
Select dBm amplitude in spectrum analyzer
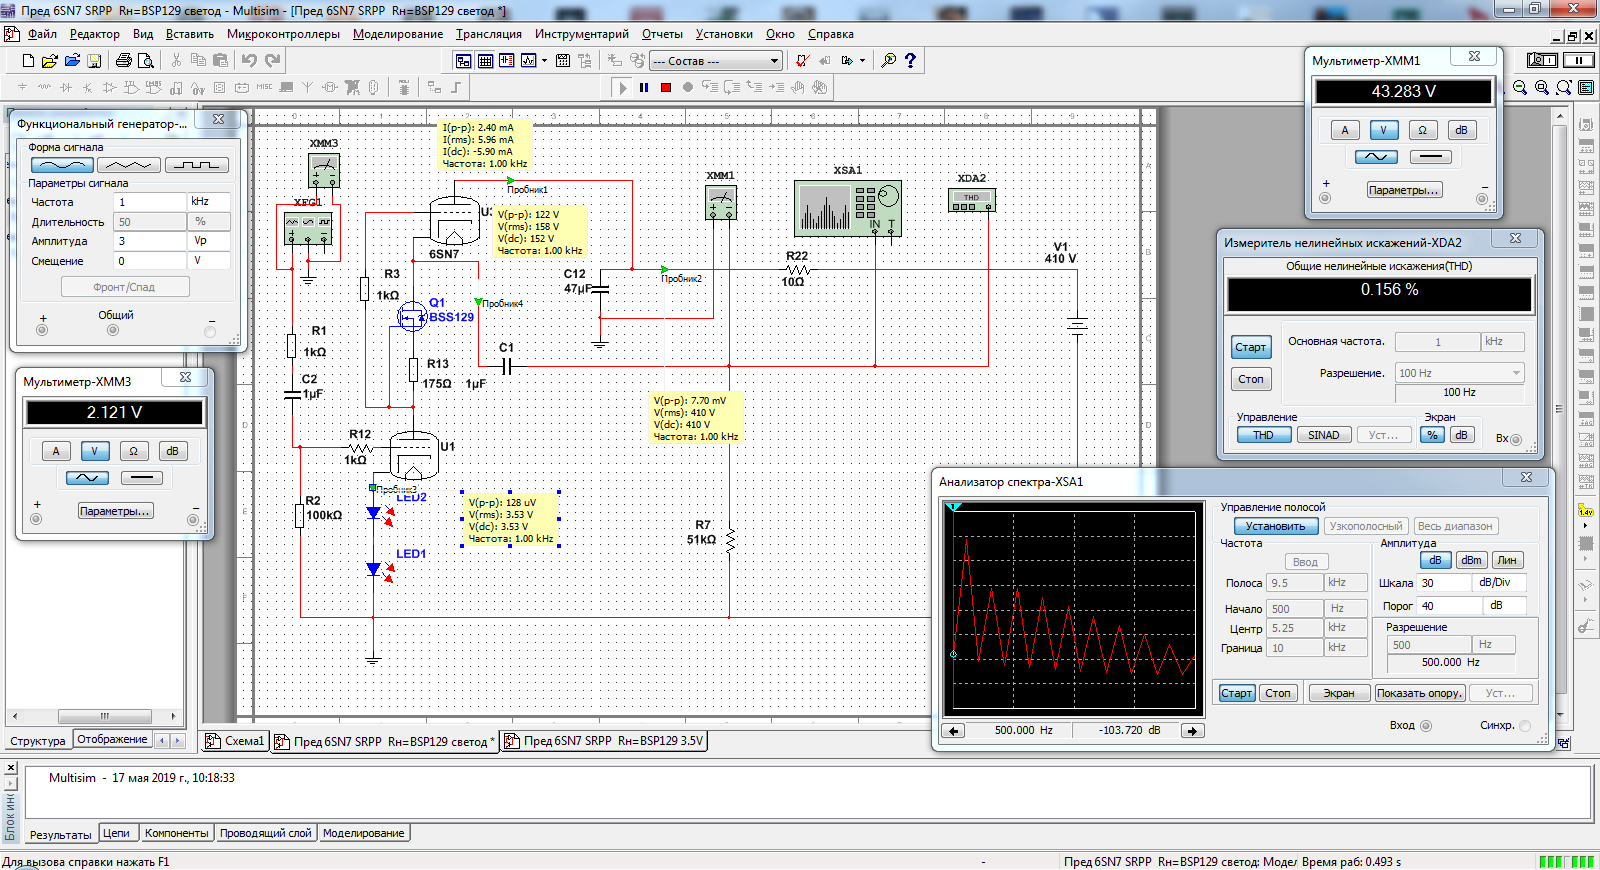[1471, 560]
